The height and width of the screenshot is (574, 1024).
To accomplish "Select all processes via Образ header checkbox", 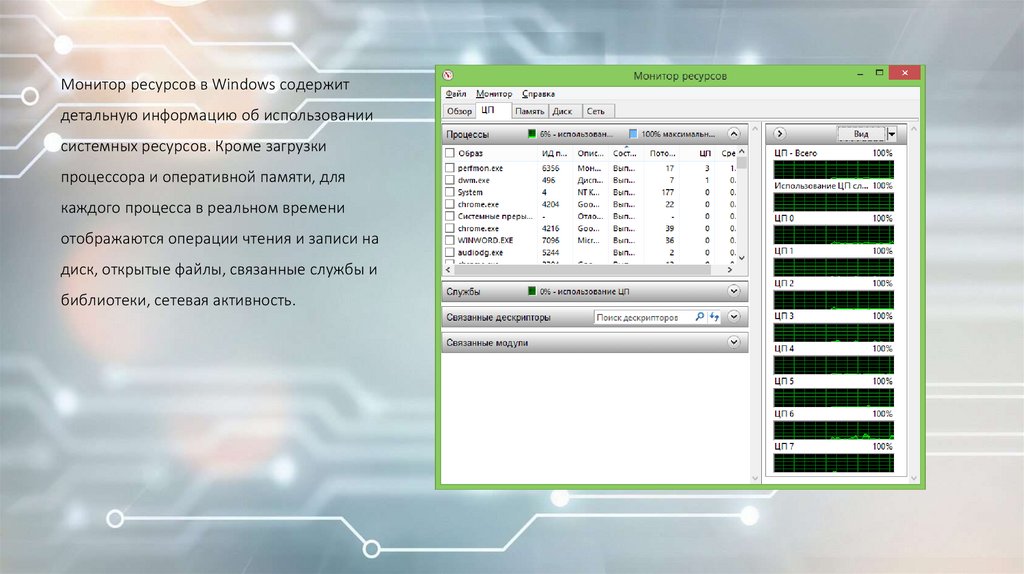I will (449, 153).
